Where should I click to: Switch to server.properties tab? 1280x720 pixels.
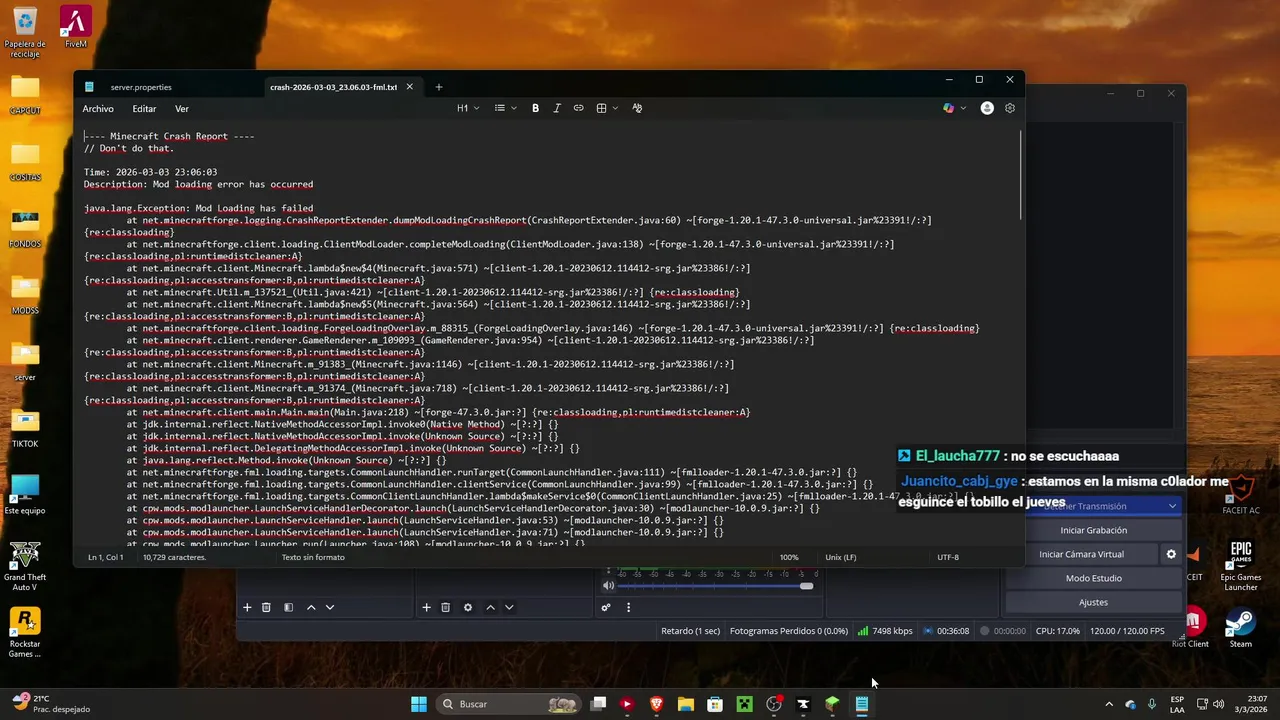[141, 87]
